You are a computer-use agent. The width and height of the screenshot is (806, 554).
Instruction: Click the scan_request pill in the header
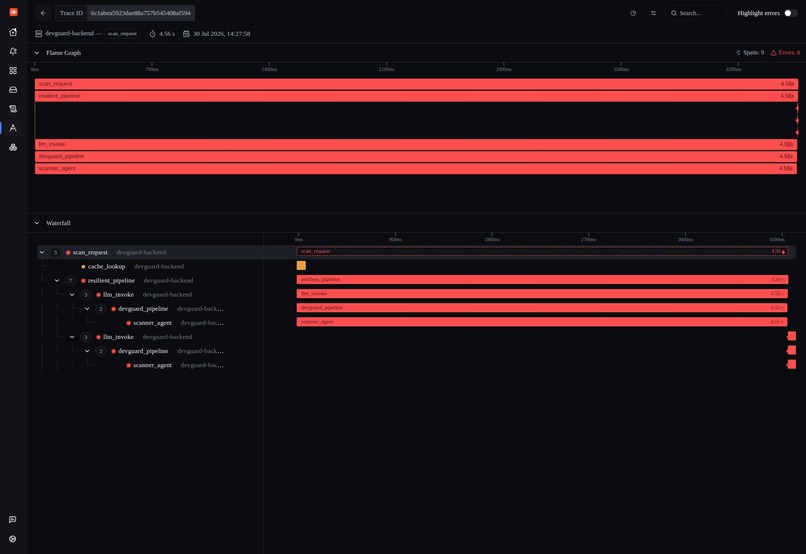pyautogui.click(x=122, y=33)
